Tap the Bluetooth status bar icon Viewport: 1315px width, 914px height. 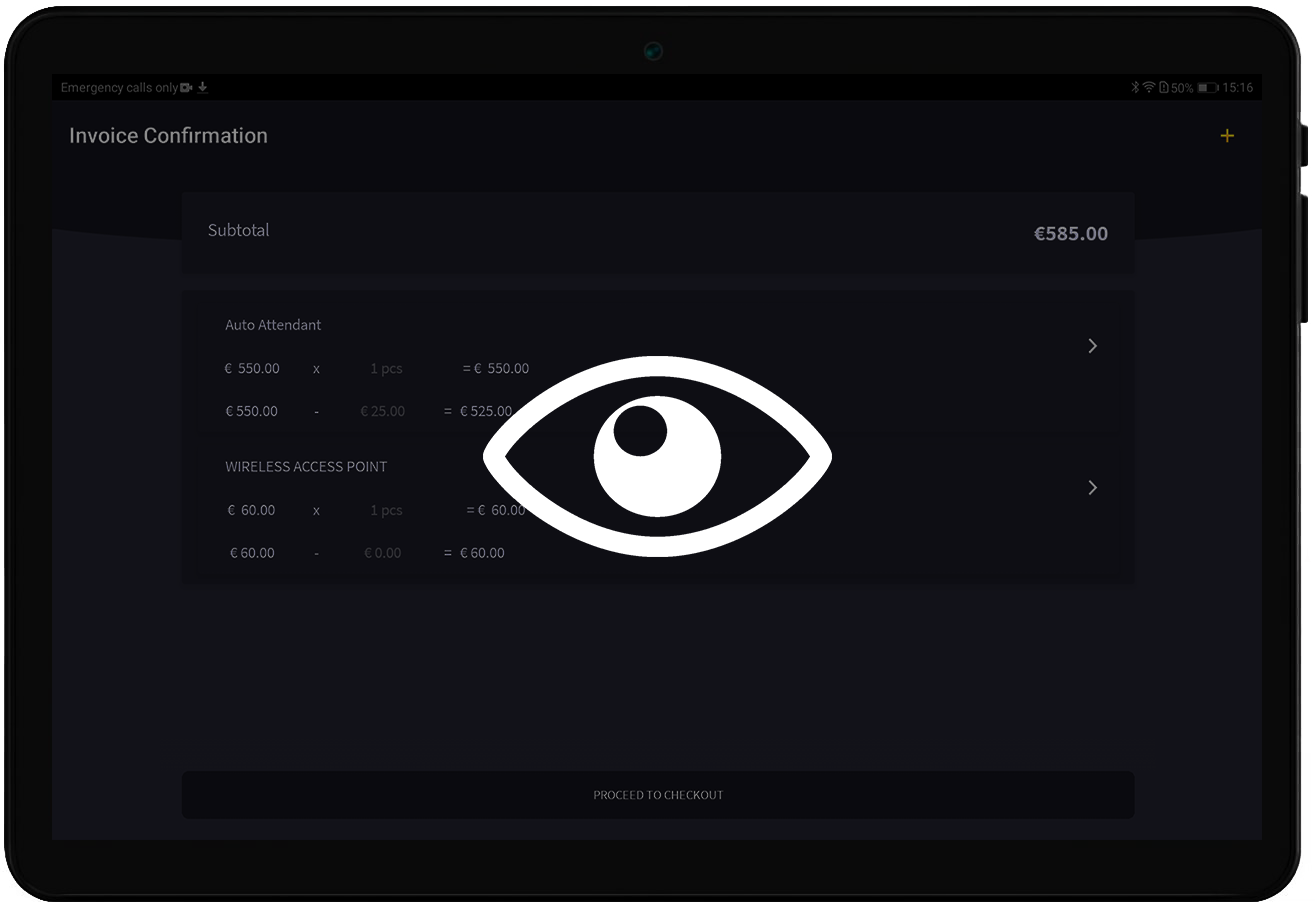coord(1135,88)
